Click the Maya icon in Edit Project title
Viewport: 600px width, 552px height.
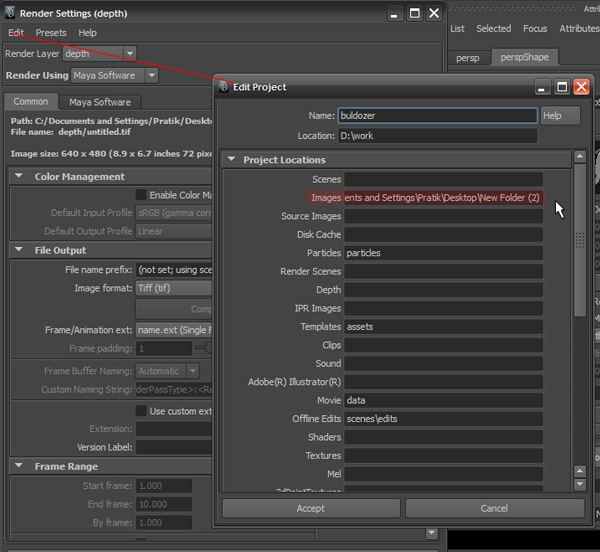(224, 86)
